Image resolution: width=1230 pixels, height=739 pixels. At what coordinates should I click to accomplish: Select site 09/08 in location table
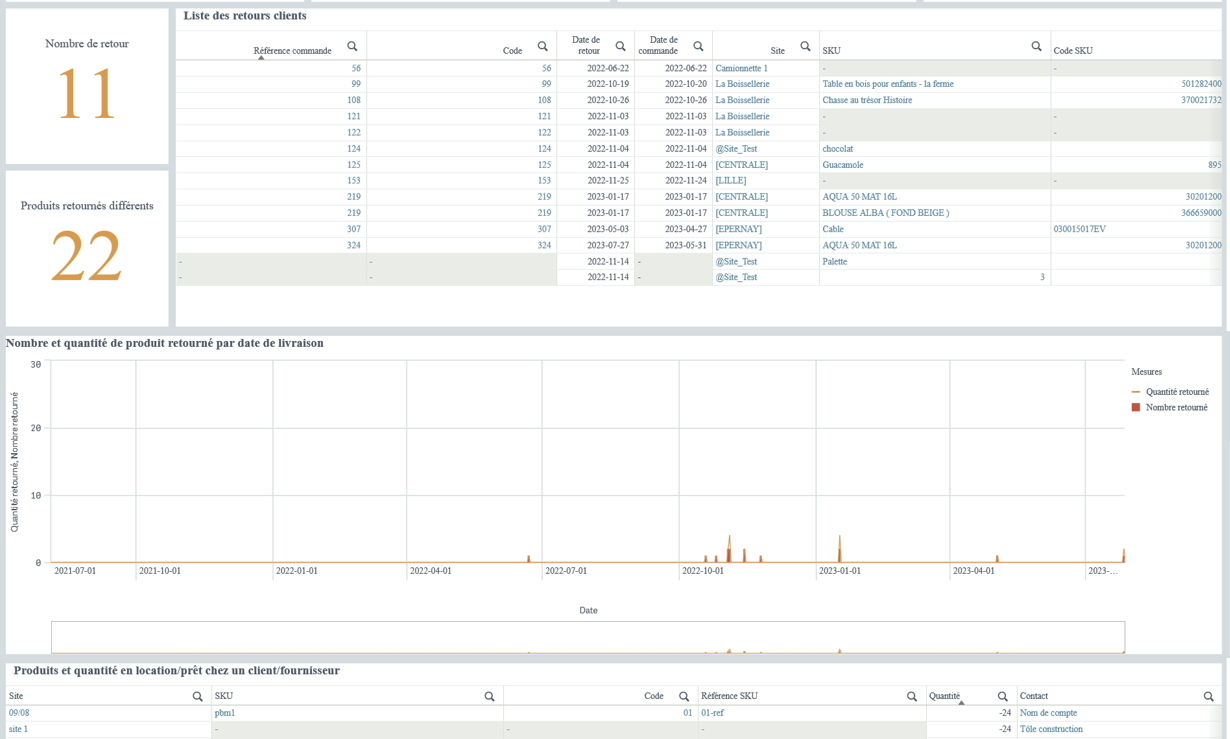tap(19, 713)
